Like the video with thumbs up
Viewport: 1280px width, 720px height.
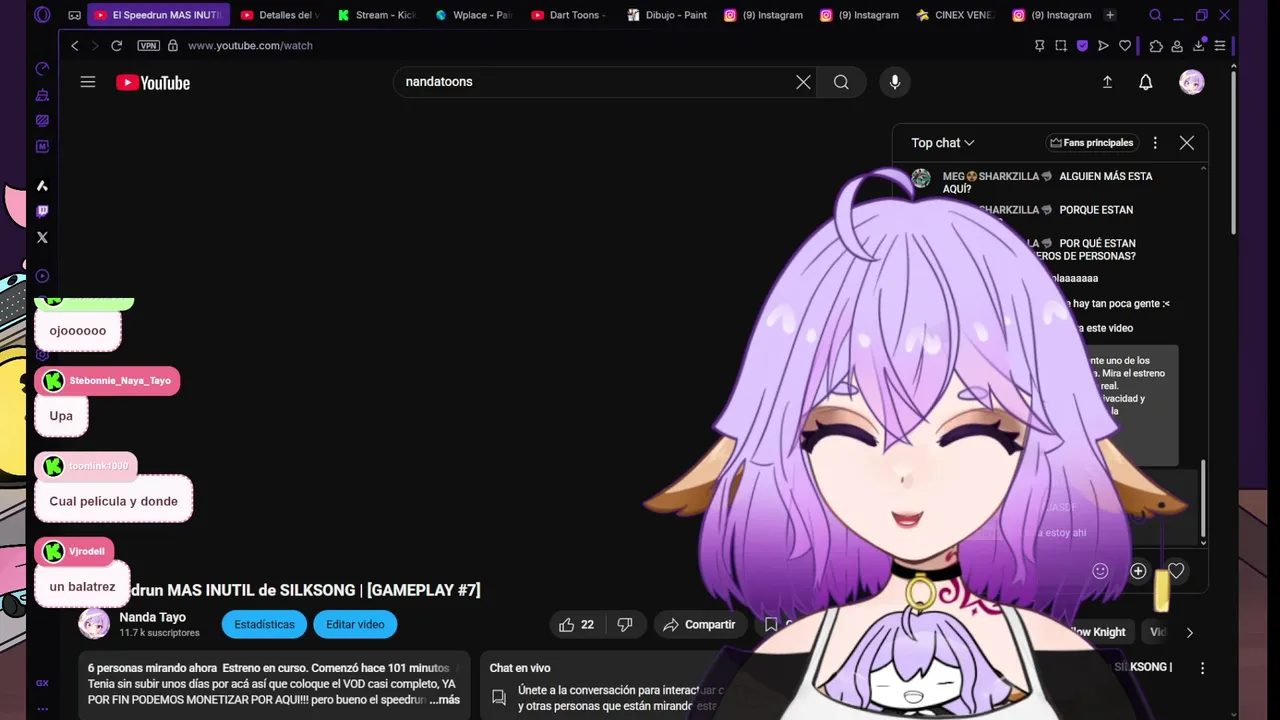[x=577, y=624]
